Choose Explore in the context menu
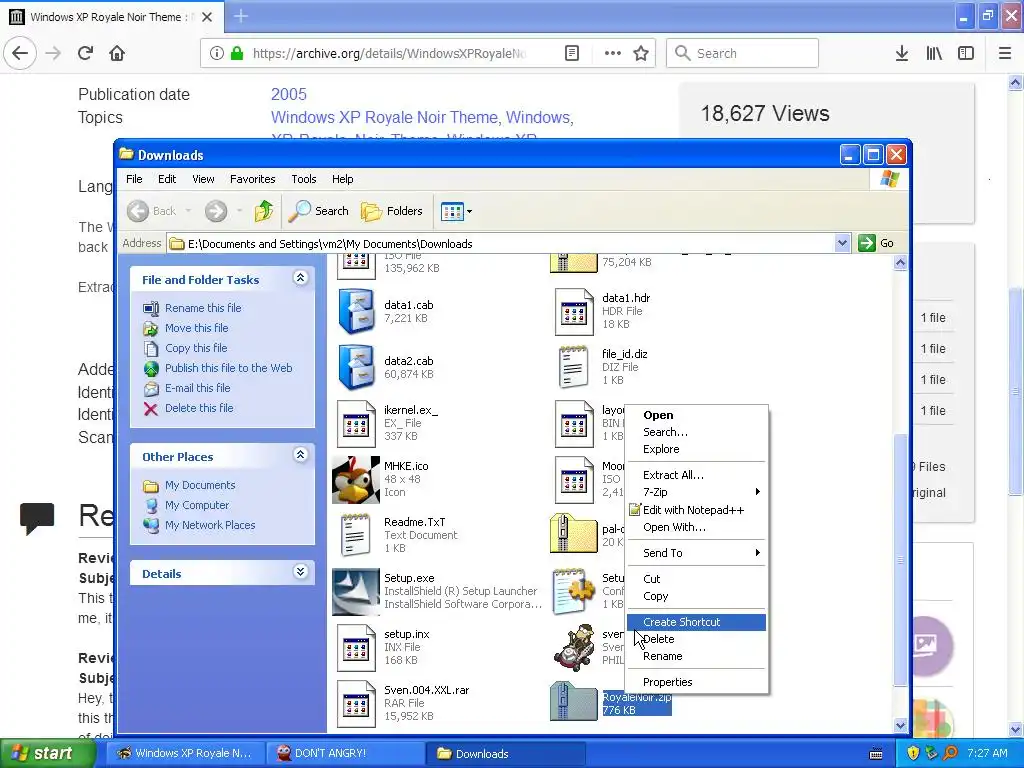Image resolution: width=1024 pixels, height=768 pixels. (696, 449)
